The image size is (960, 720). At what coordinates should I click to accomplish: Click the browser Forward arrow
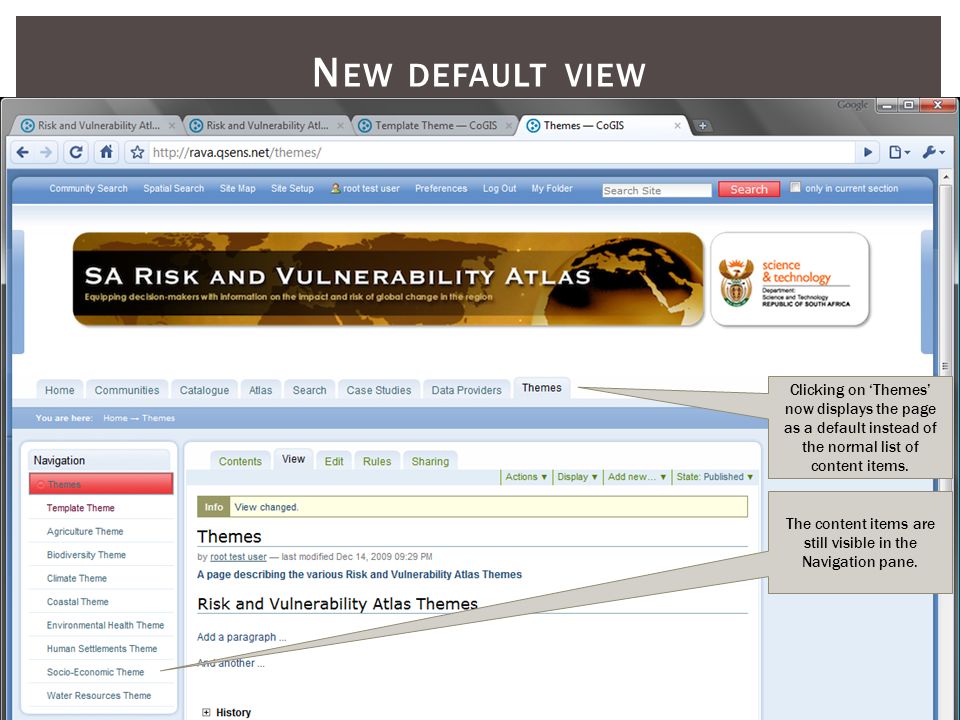pyautogui.click(x=46, y=152)
